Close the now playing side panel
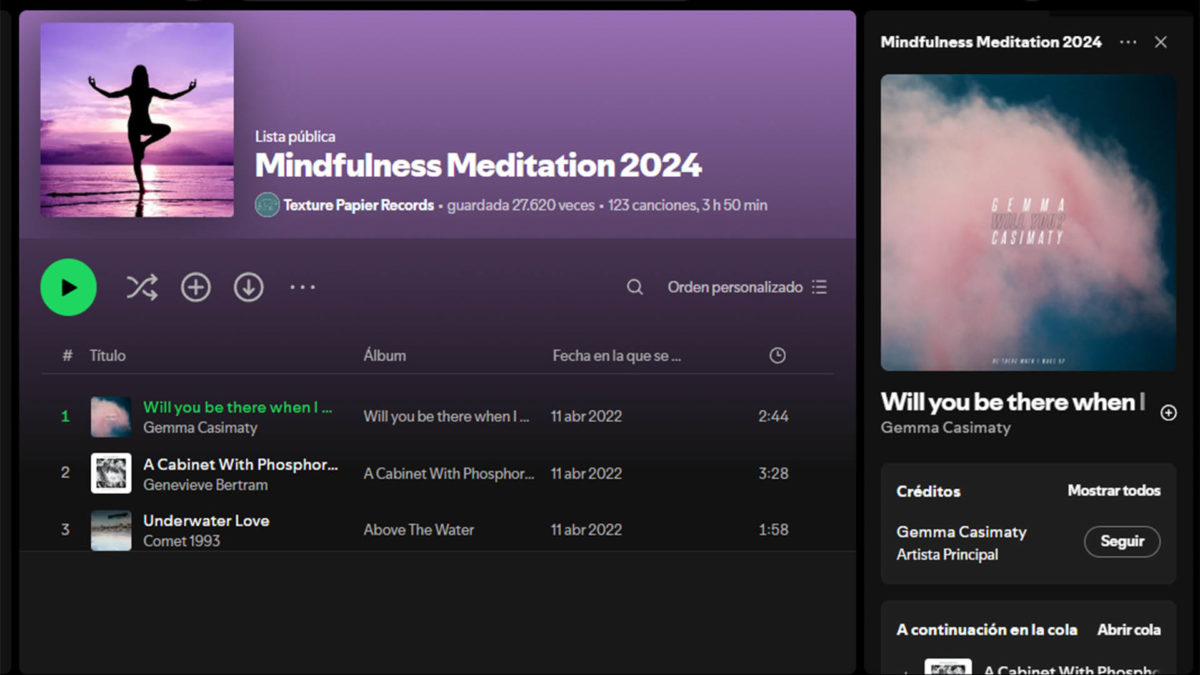The image size is (1200, 675). click(1161, 42)
